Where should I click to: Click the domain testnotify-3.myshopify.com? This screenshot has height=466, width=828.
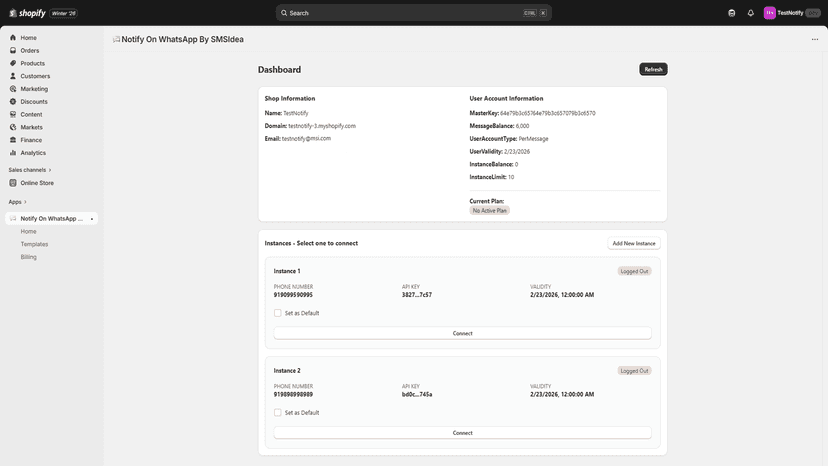pyautogui.click(x=322, y=126)
